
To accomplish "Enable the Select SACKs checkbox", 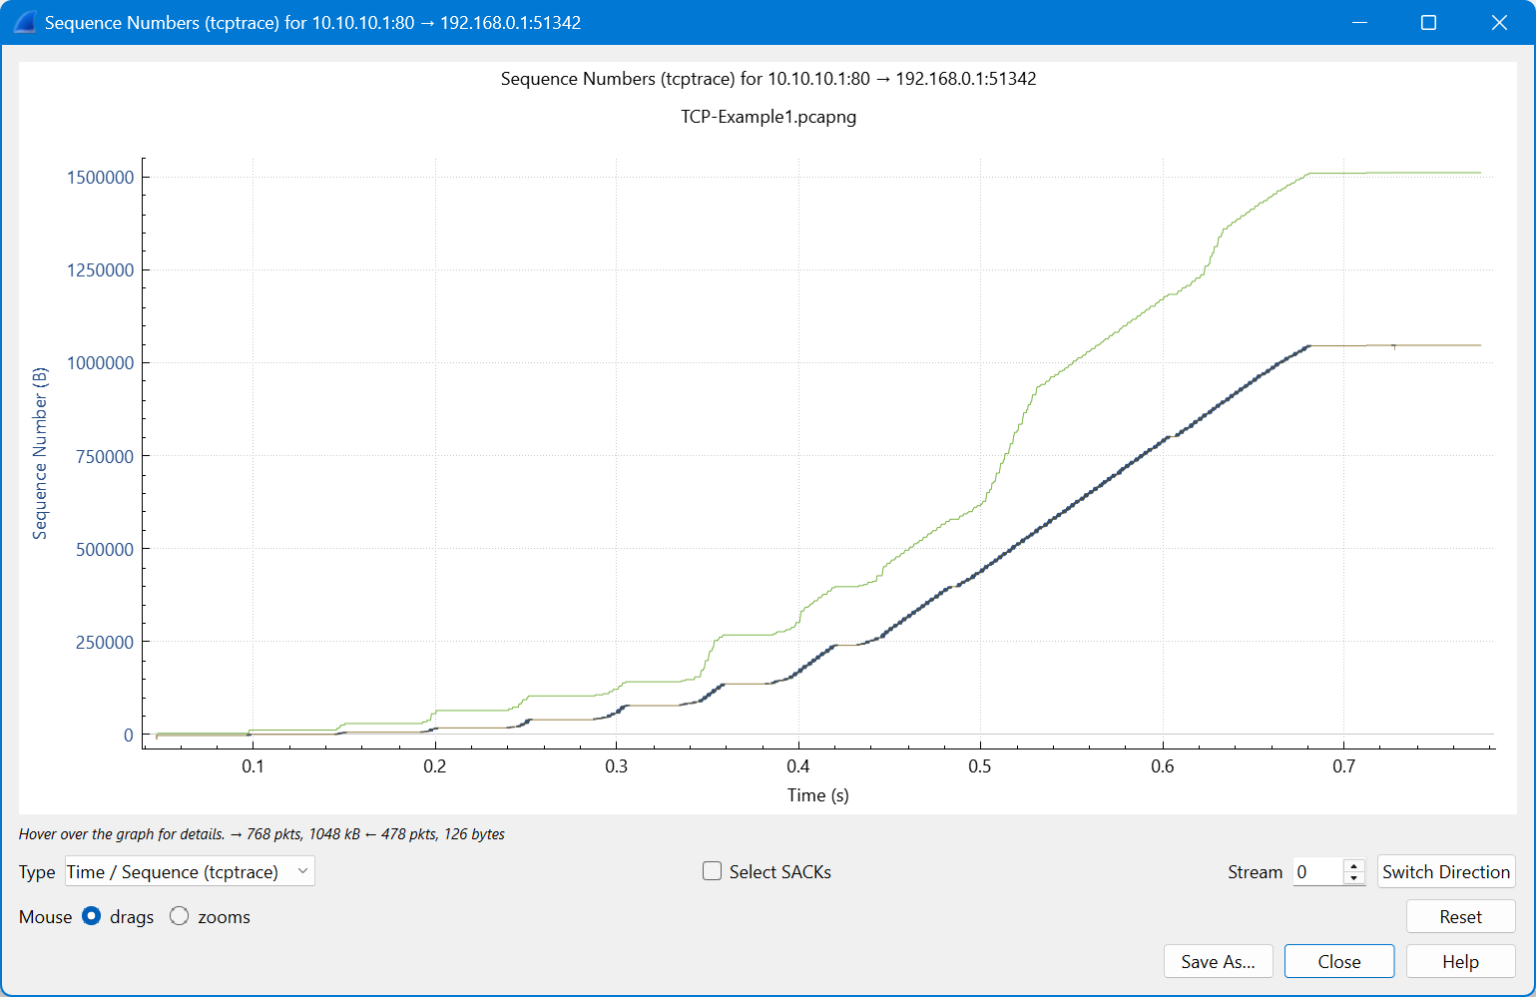I will coord(711,871).
